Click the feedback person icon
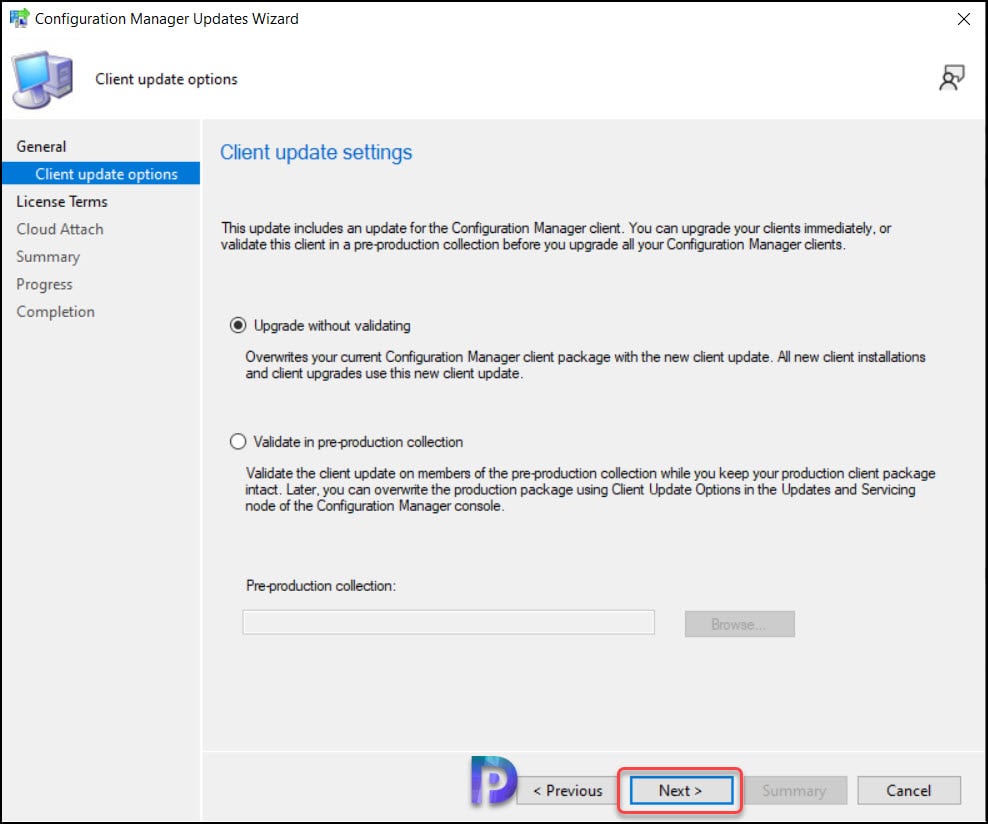Screen dimensions: 988x824 [951, 78]
